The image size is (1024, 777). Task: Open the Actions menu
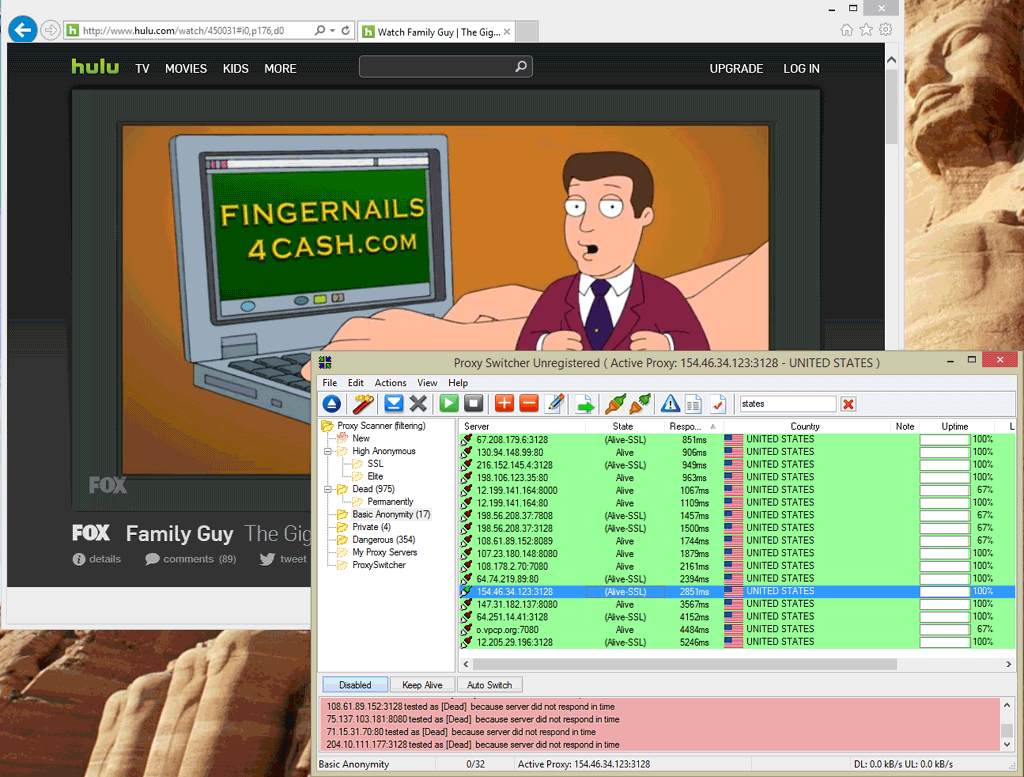pos(391,383)
